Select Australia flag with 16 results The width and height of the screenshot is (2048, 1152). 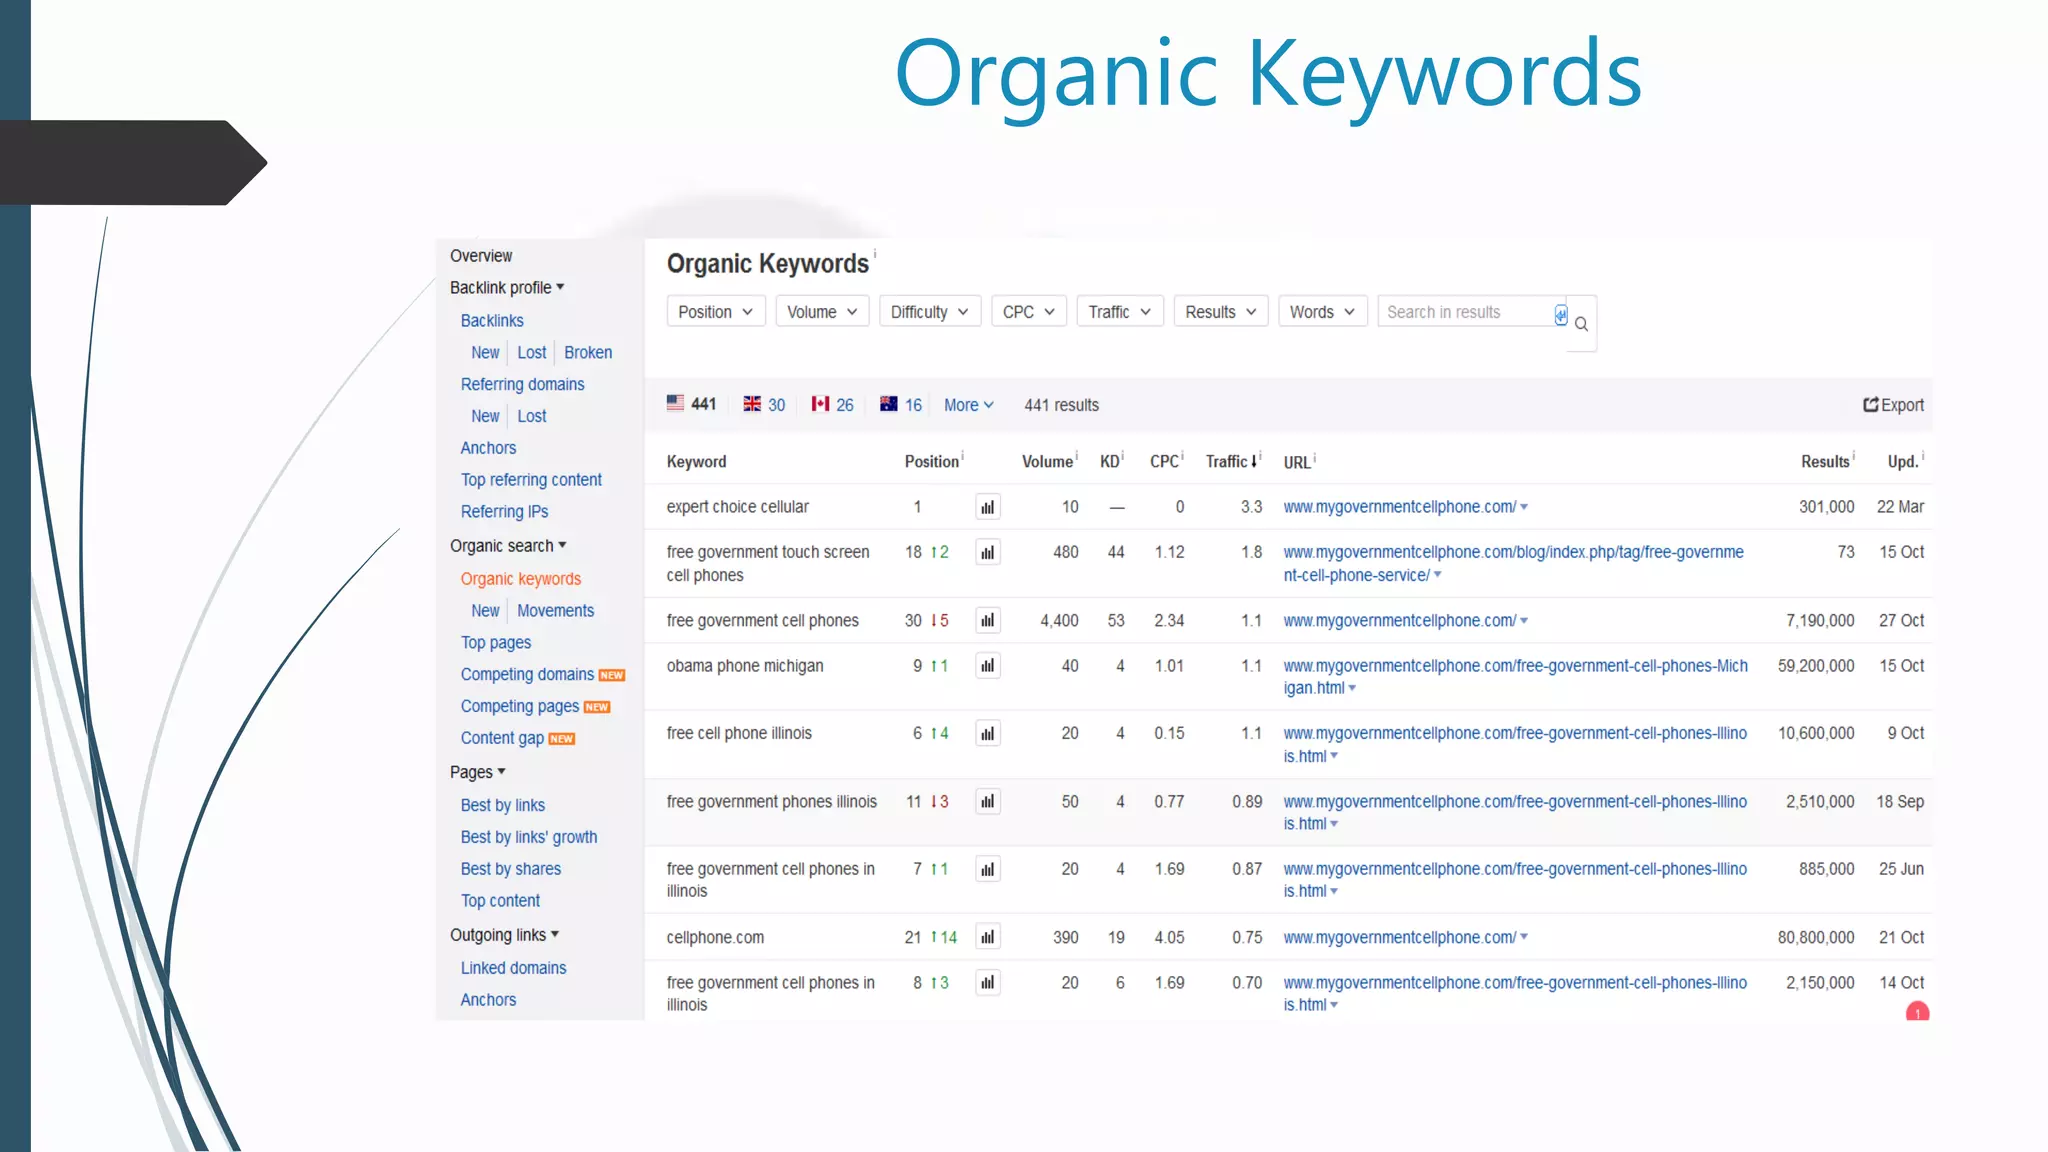tap(900, 404)
